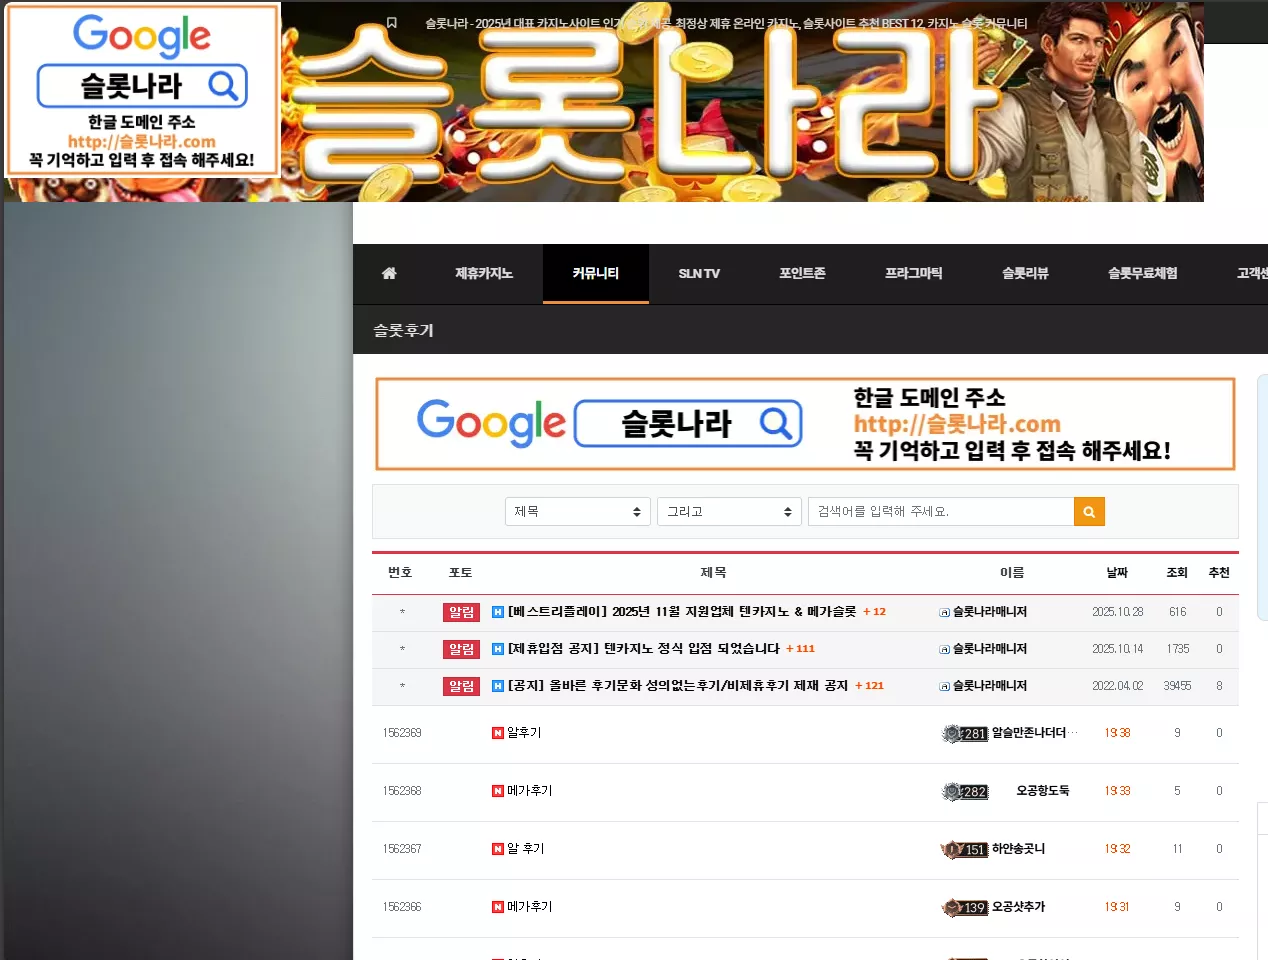Click level 139 badge icon beside 오공샷추가
Screen dimensions: 1268x960
coord(965,908)
